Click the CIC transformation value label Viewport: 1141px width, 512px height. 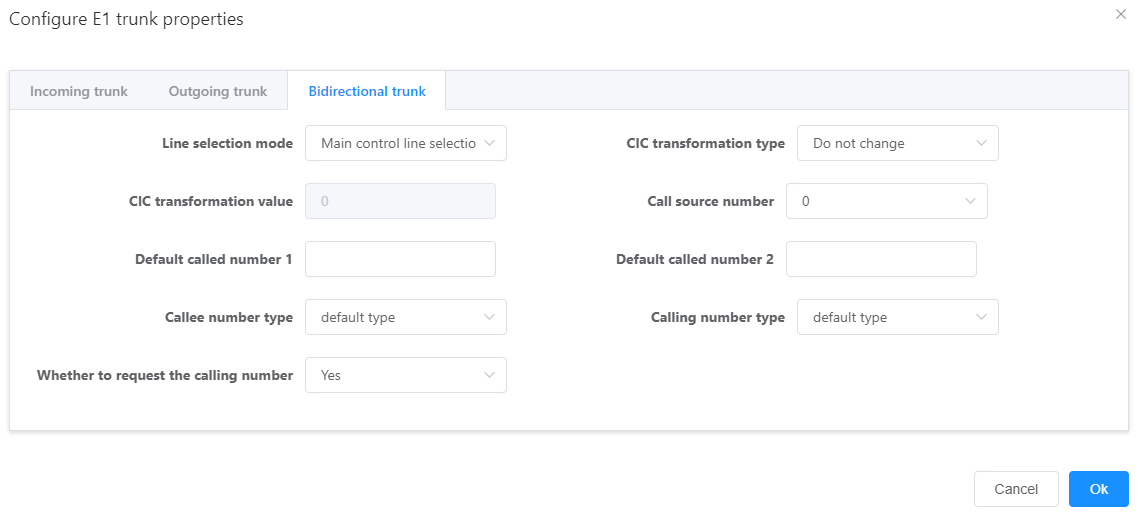coord(211,201)
